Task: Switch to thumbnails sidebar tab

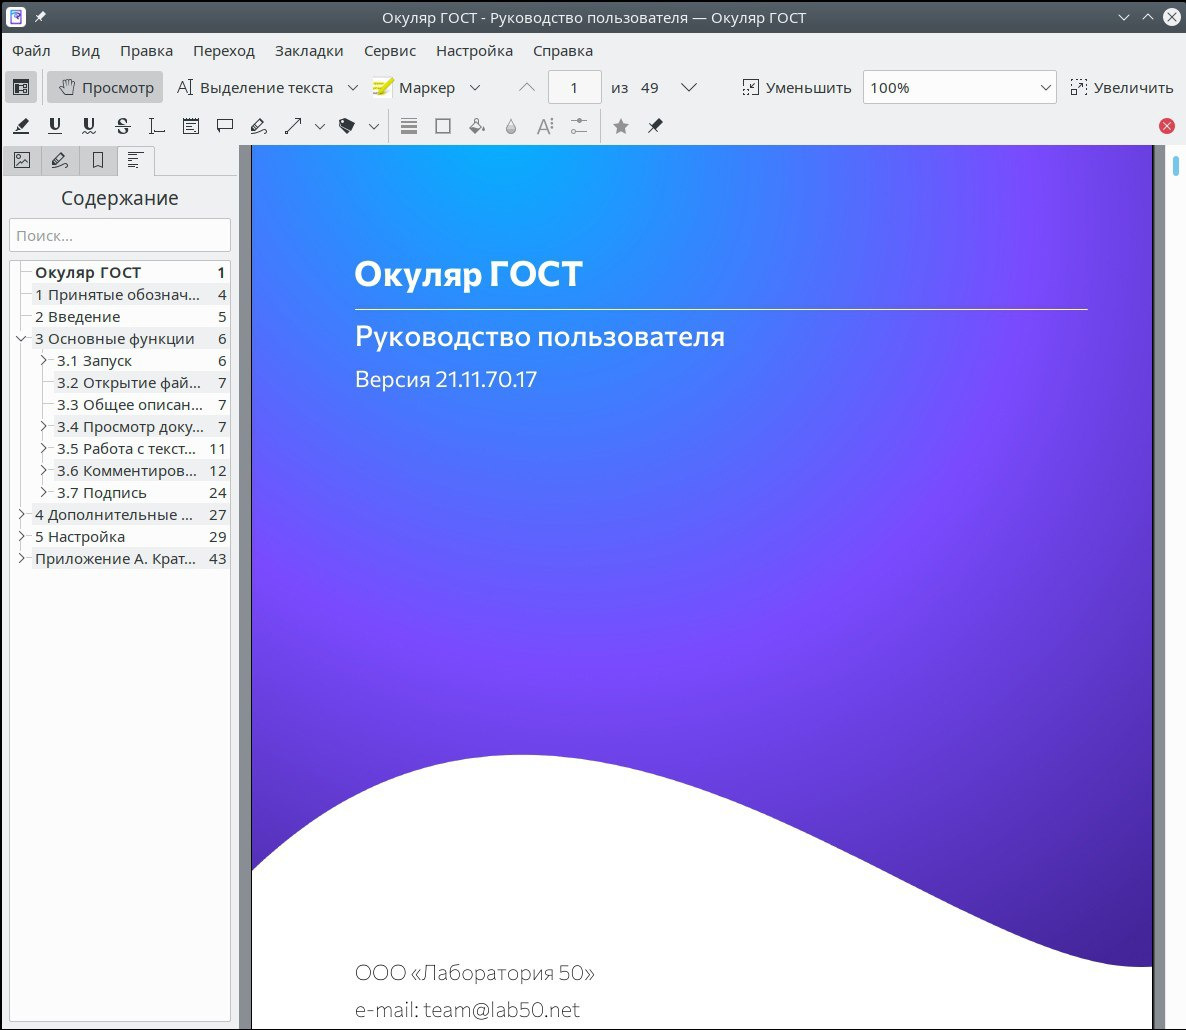Action: [22, 160]
